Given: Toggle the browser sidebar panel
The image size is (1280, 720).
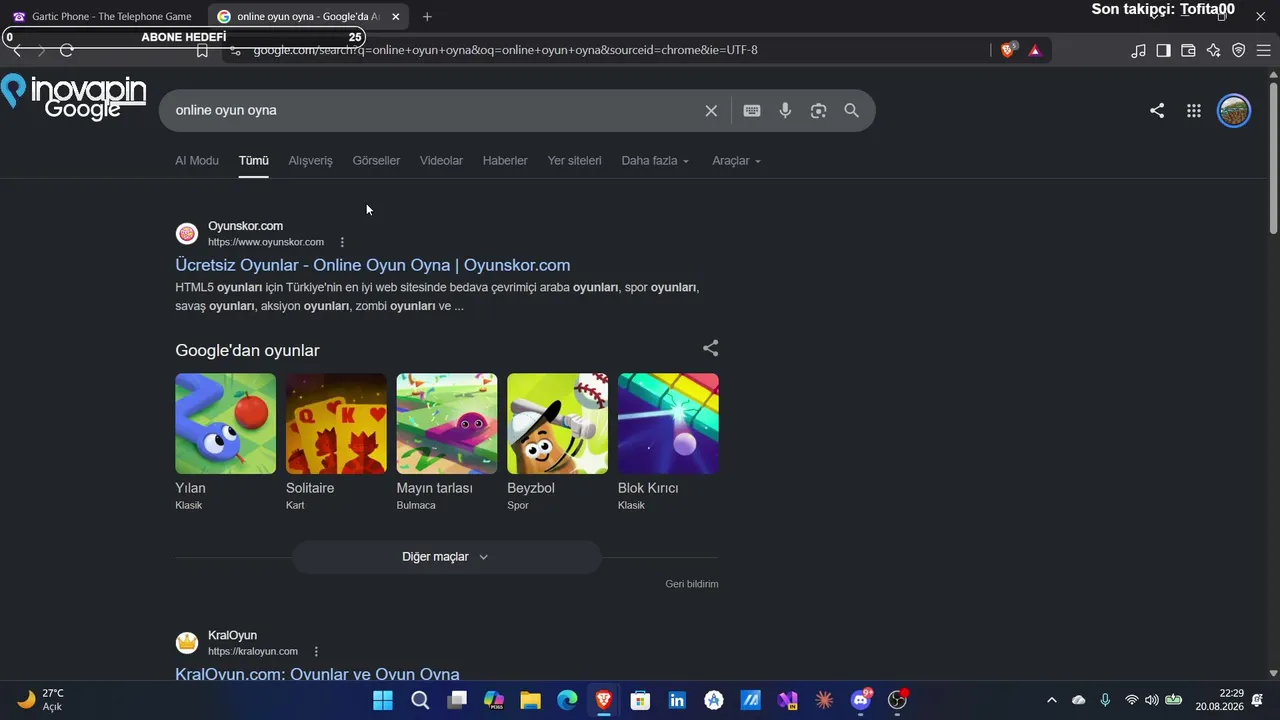Looking at the screenshot, I should 1164,50.
